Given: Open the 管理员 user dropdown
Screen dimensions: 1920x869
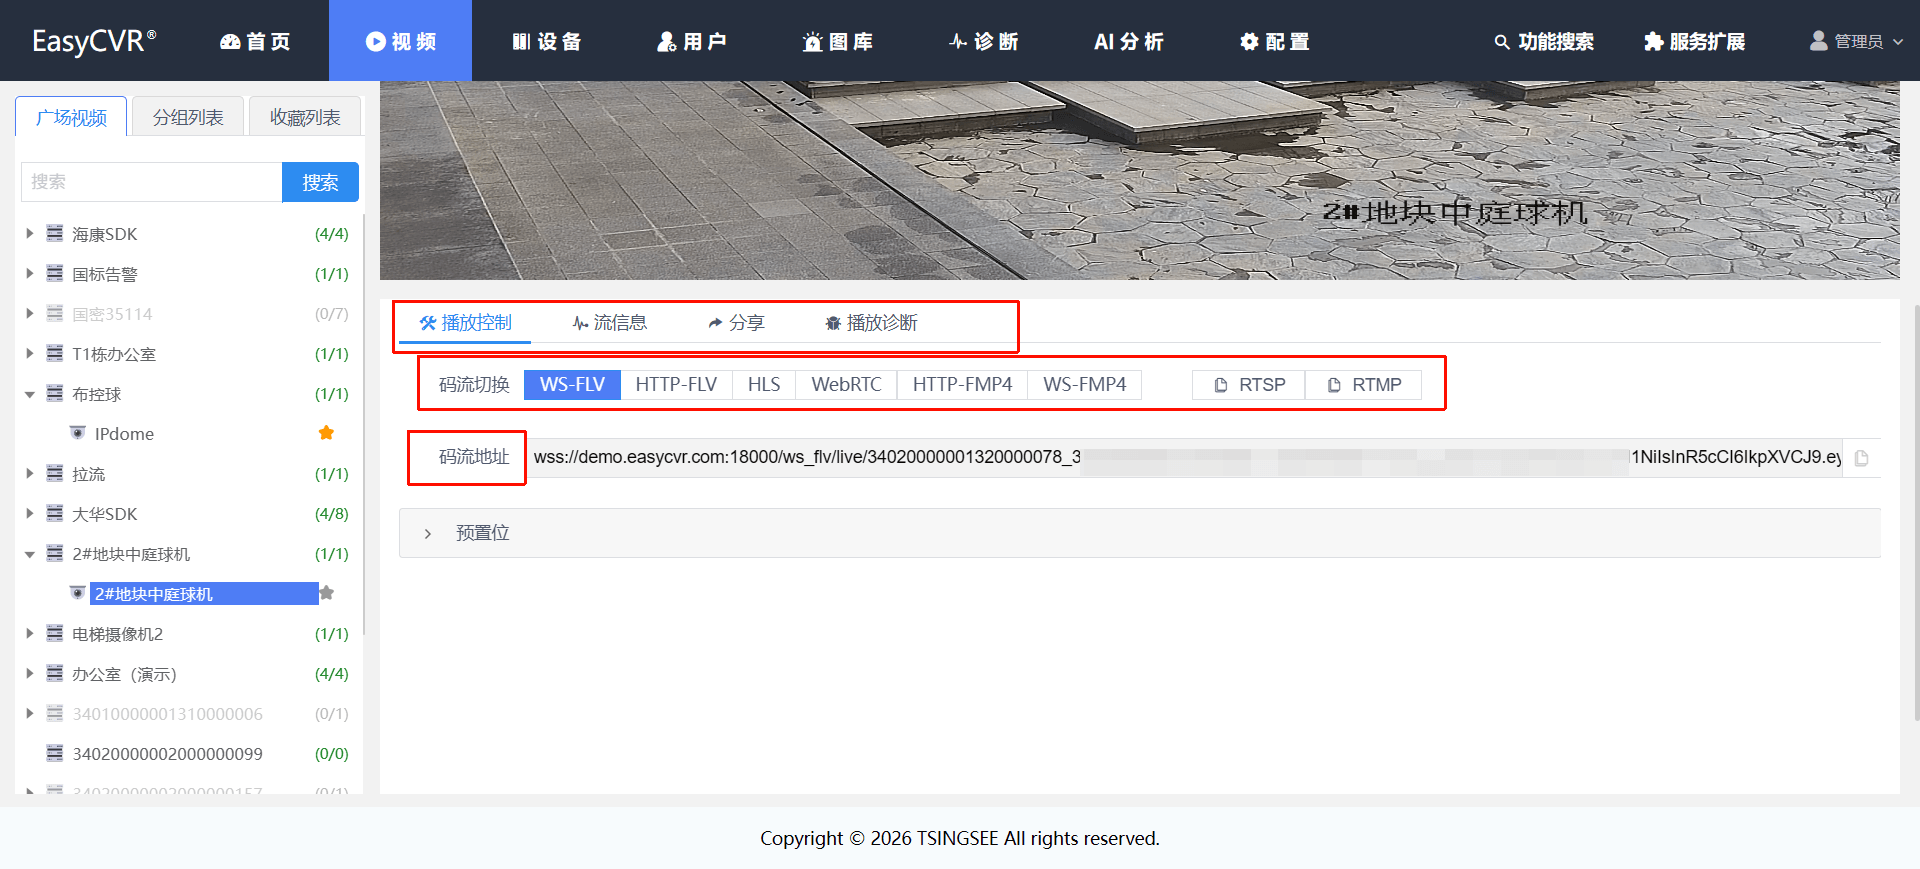Looking at the screenshot, I should [1856, 41].
